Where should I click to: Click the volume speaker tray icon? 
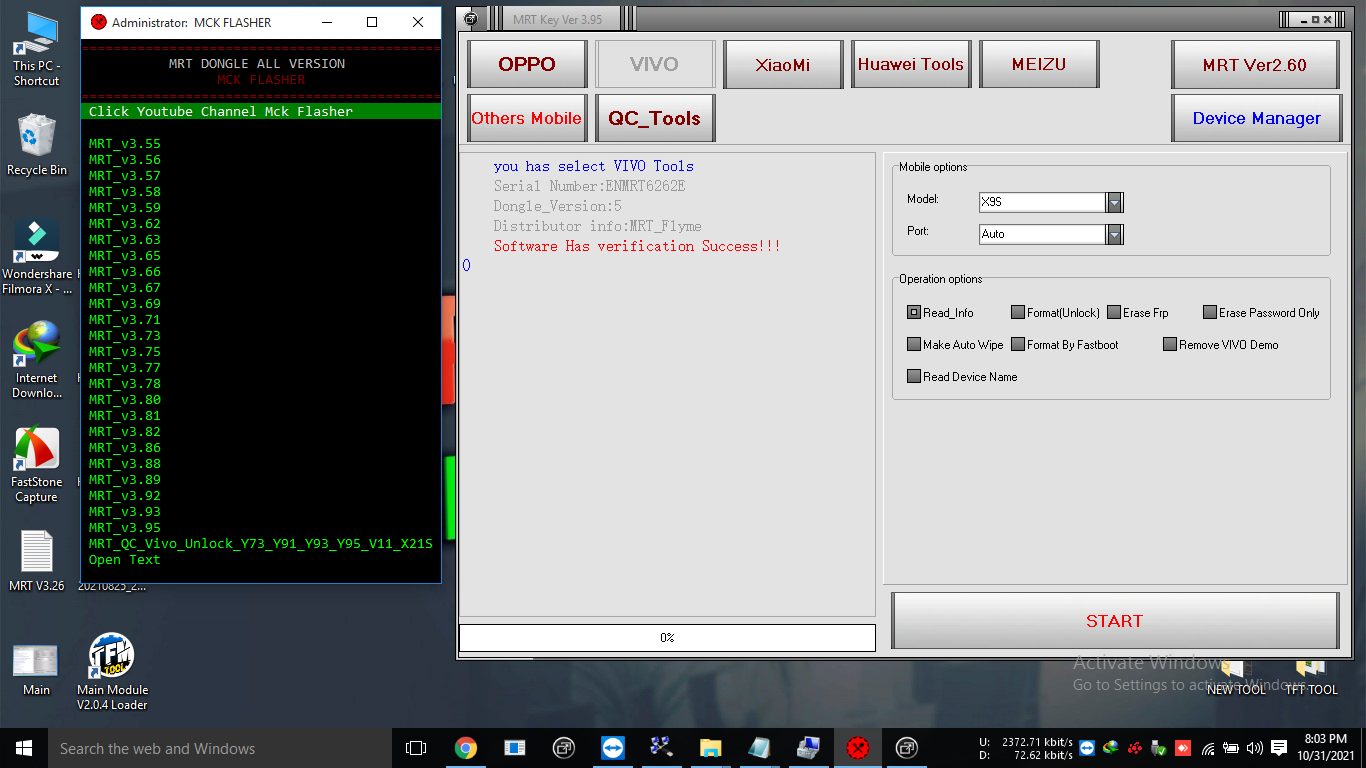[x=1255, y=748]
